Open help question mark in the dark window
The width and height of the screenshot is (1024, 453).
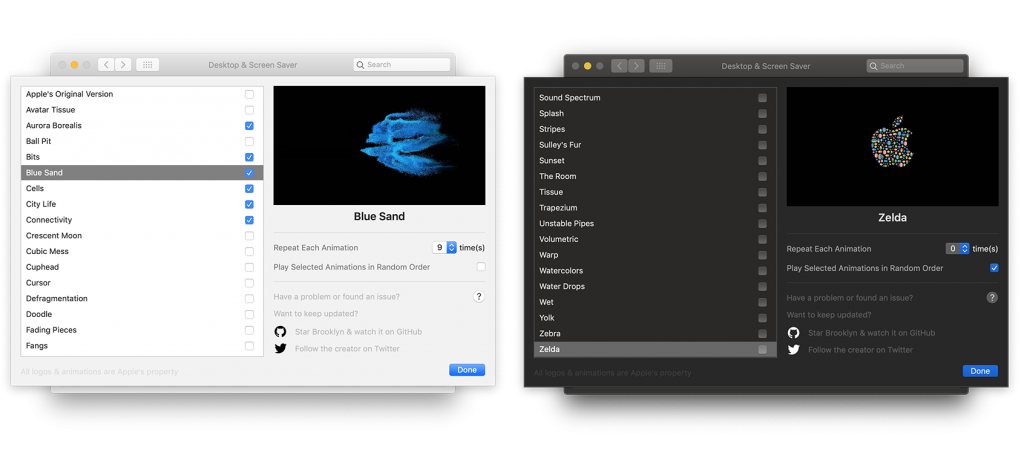point(992,298)
